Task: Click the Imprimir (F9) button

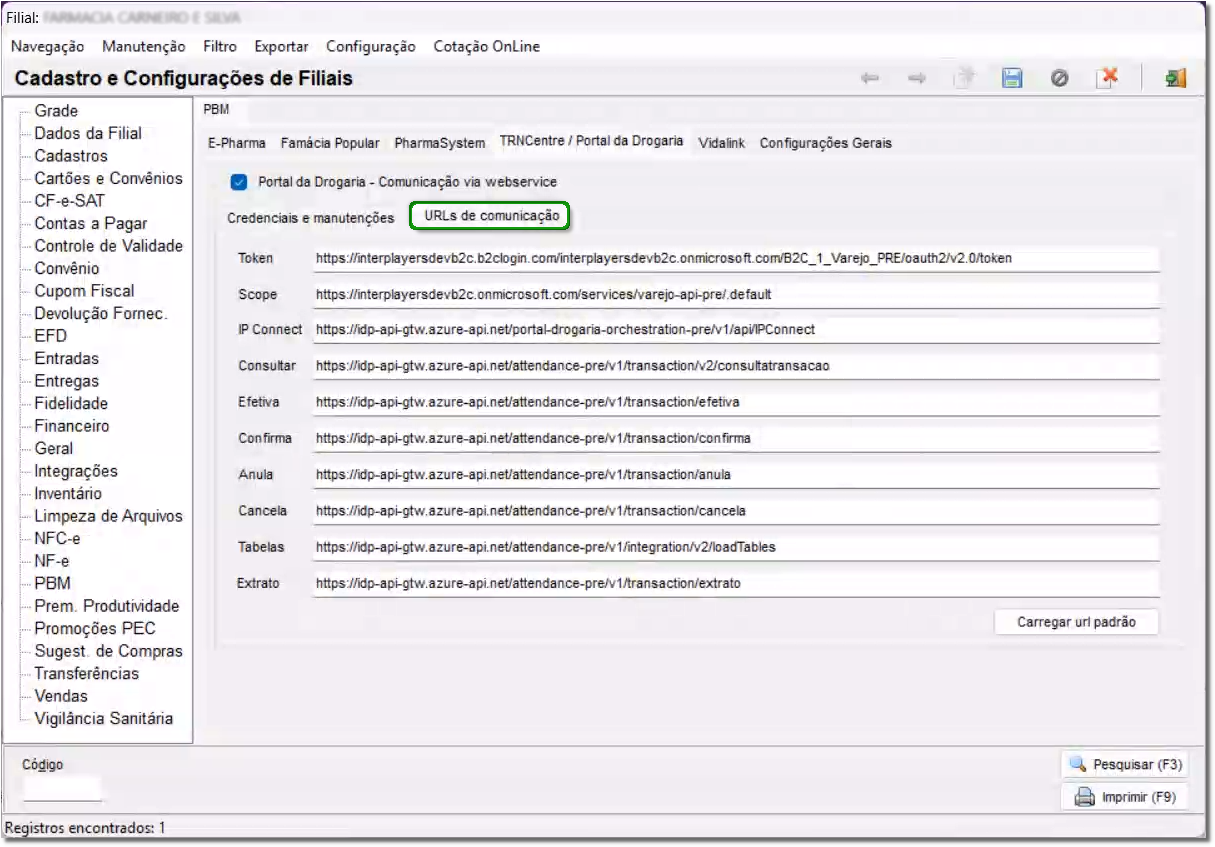Action: 1126,797
